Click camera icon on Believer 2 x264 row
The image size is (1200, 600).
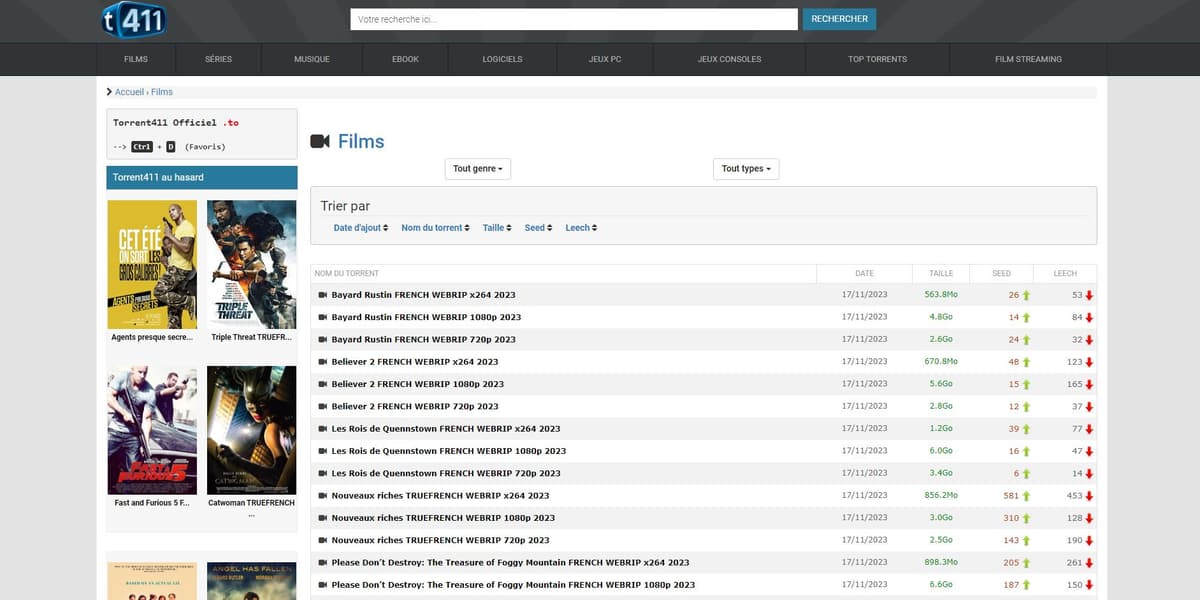click(x=322, y=362)
